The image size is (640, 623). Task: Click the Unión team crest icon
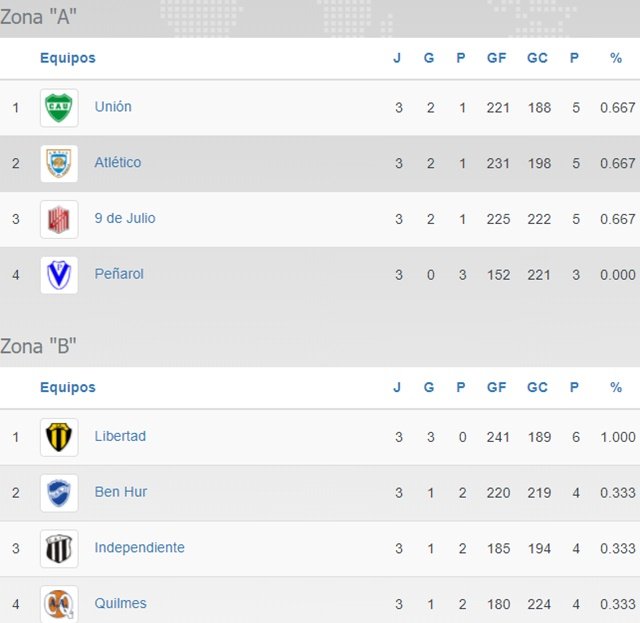(59, 108)
